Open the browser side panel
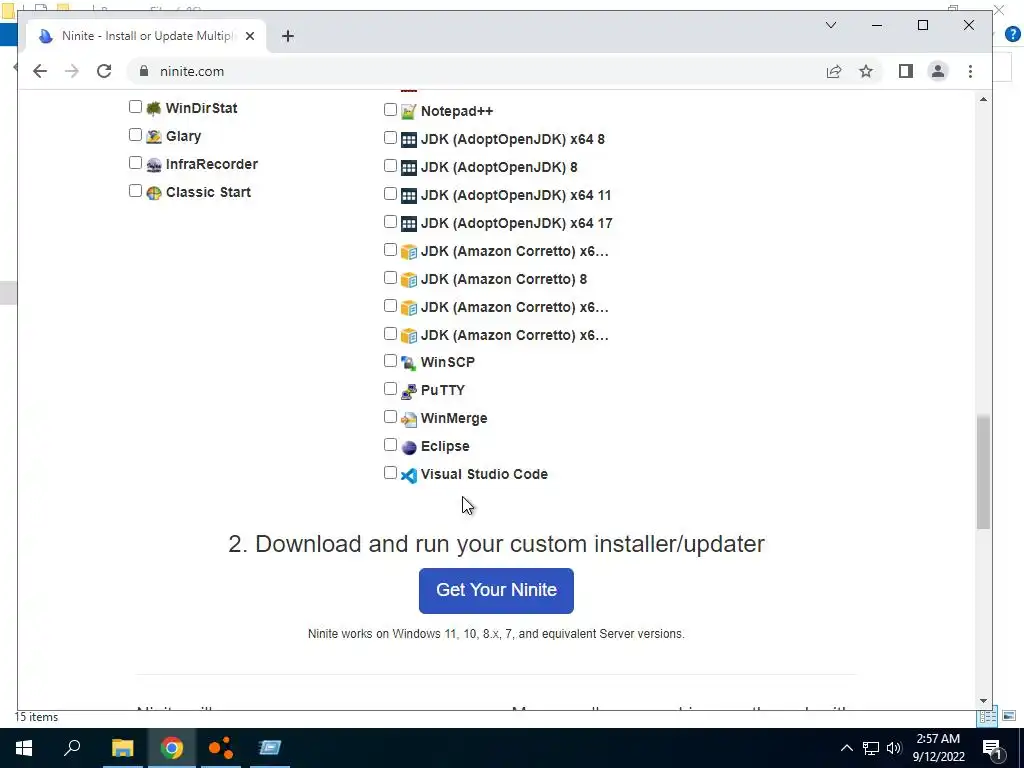This screenshot has width=1024, height=768. click(906, 71)
